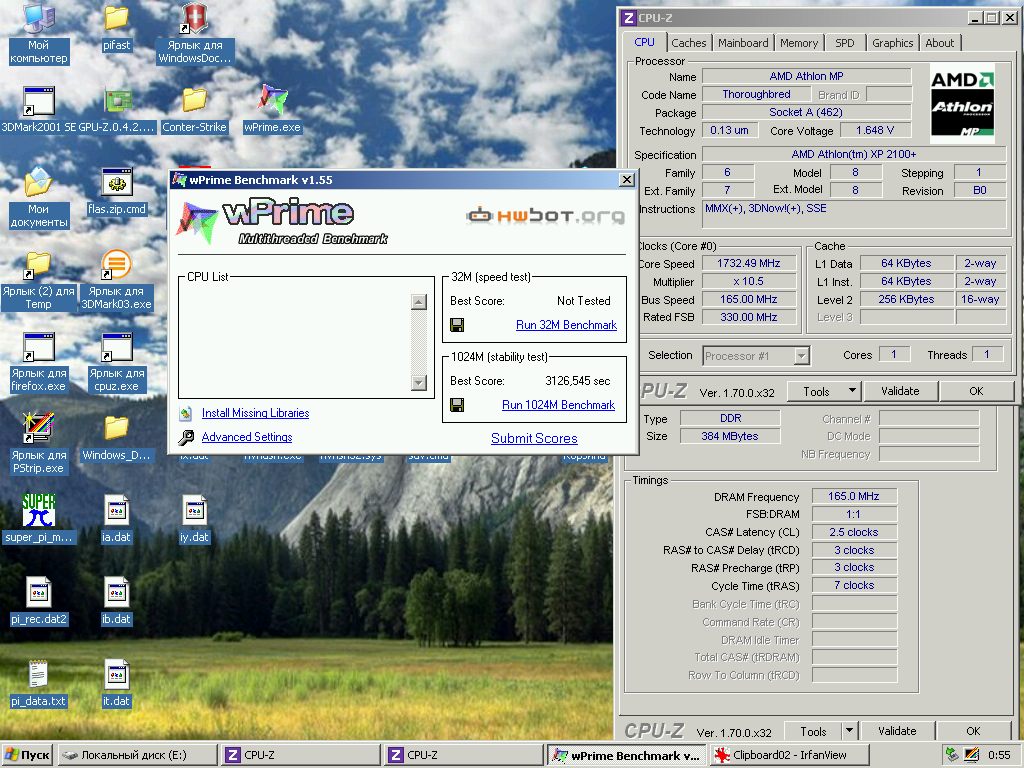The width and height of the screenshot is (1024, 768).
Task: Activate the Clipboard02 - IrfanView taskbar button
Action: click(x=790, y=755)
